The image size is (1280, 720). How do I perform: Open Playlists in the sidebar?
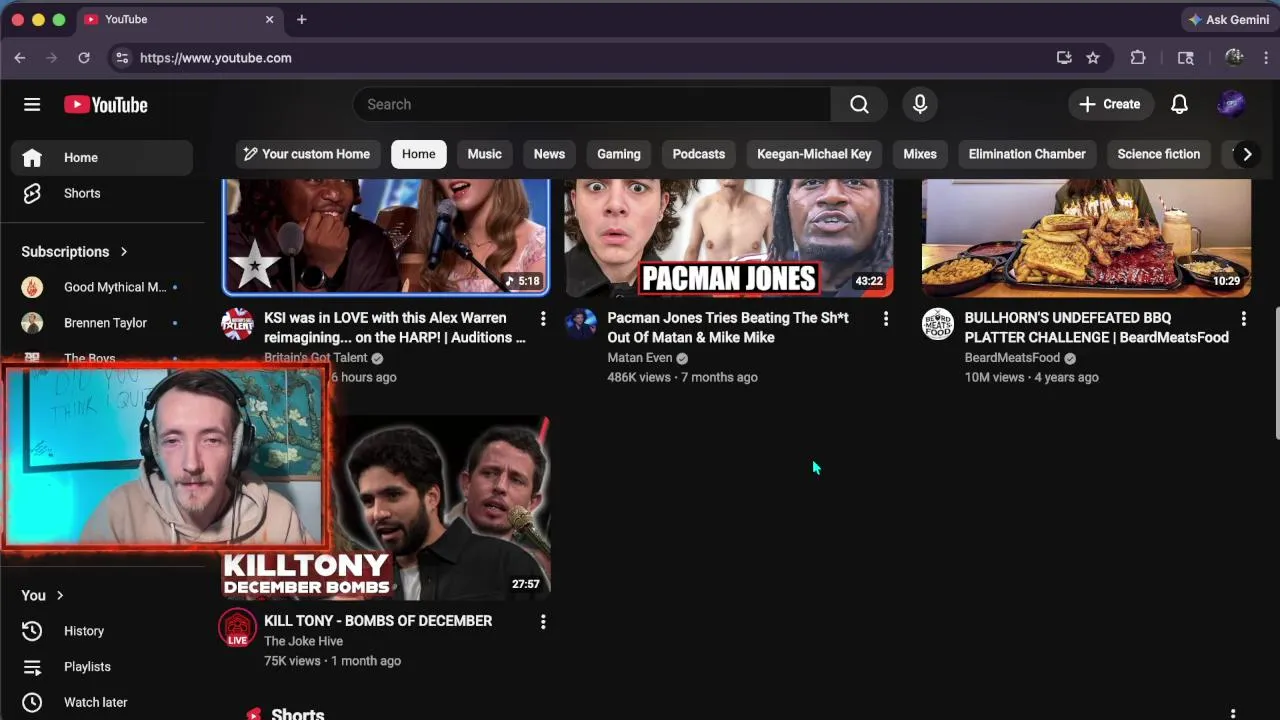coord(102,667)
